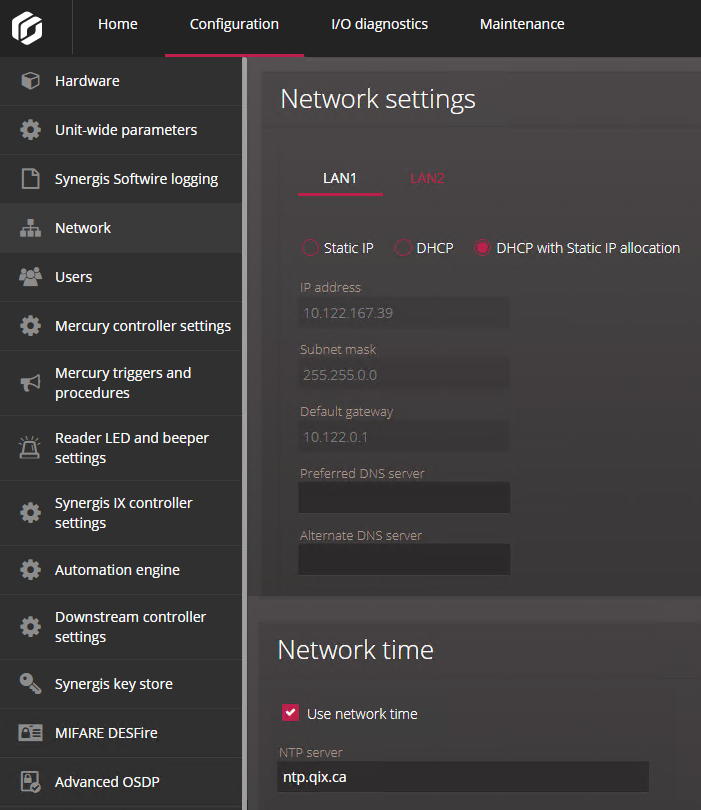This screenshot has width=701, height=810.
Task: Choose the DHCP option
Action: [400, 247]
